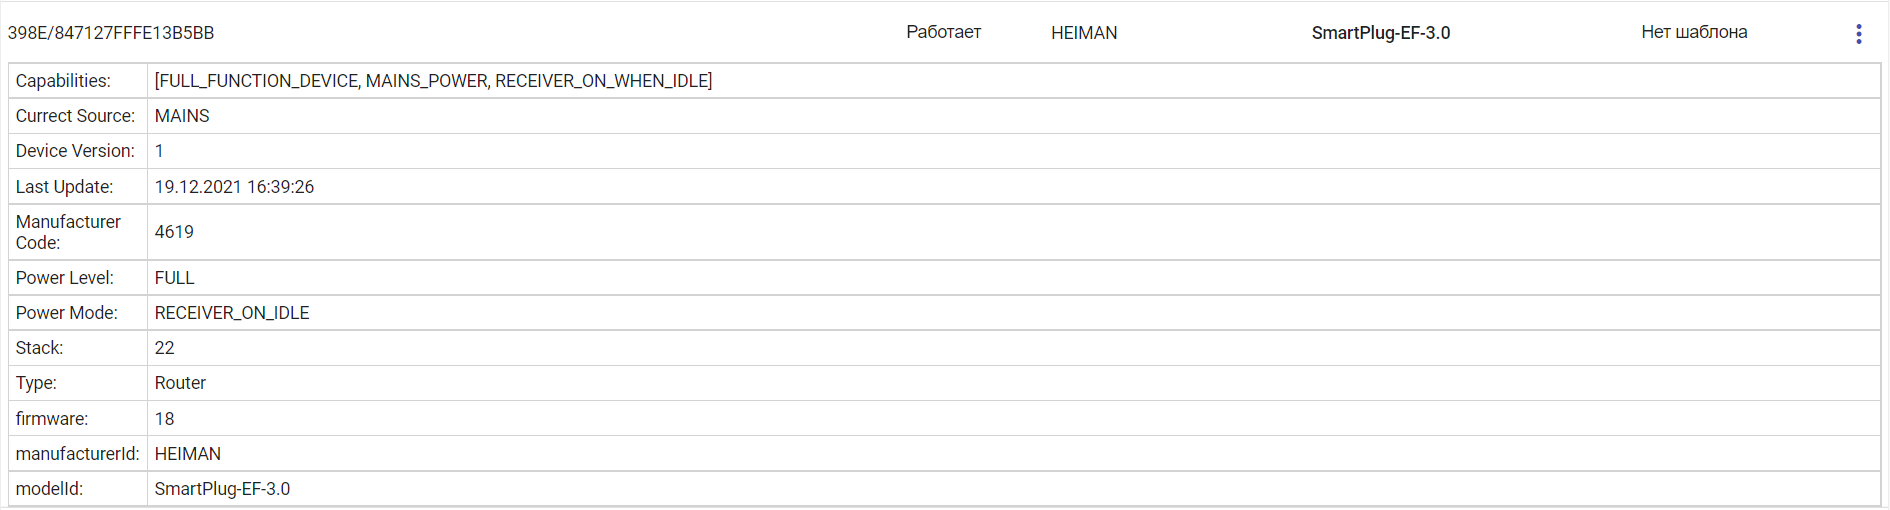
Task: Click Power Mode RECEIVER_ON_IDLE value
Action: click(232, 313)
